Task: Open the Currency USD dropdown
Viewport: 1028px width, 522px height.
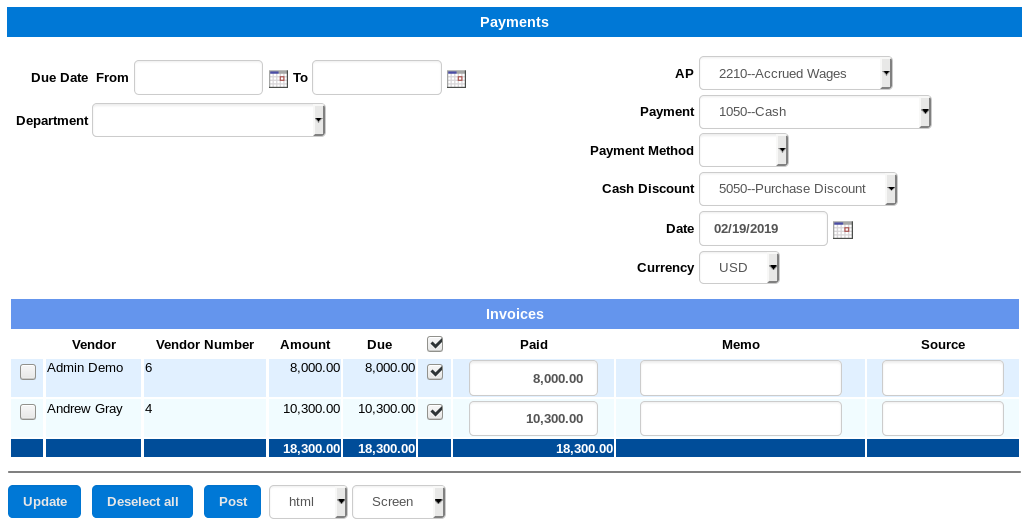Action: pyautogui.click(x=739, y=268)
